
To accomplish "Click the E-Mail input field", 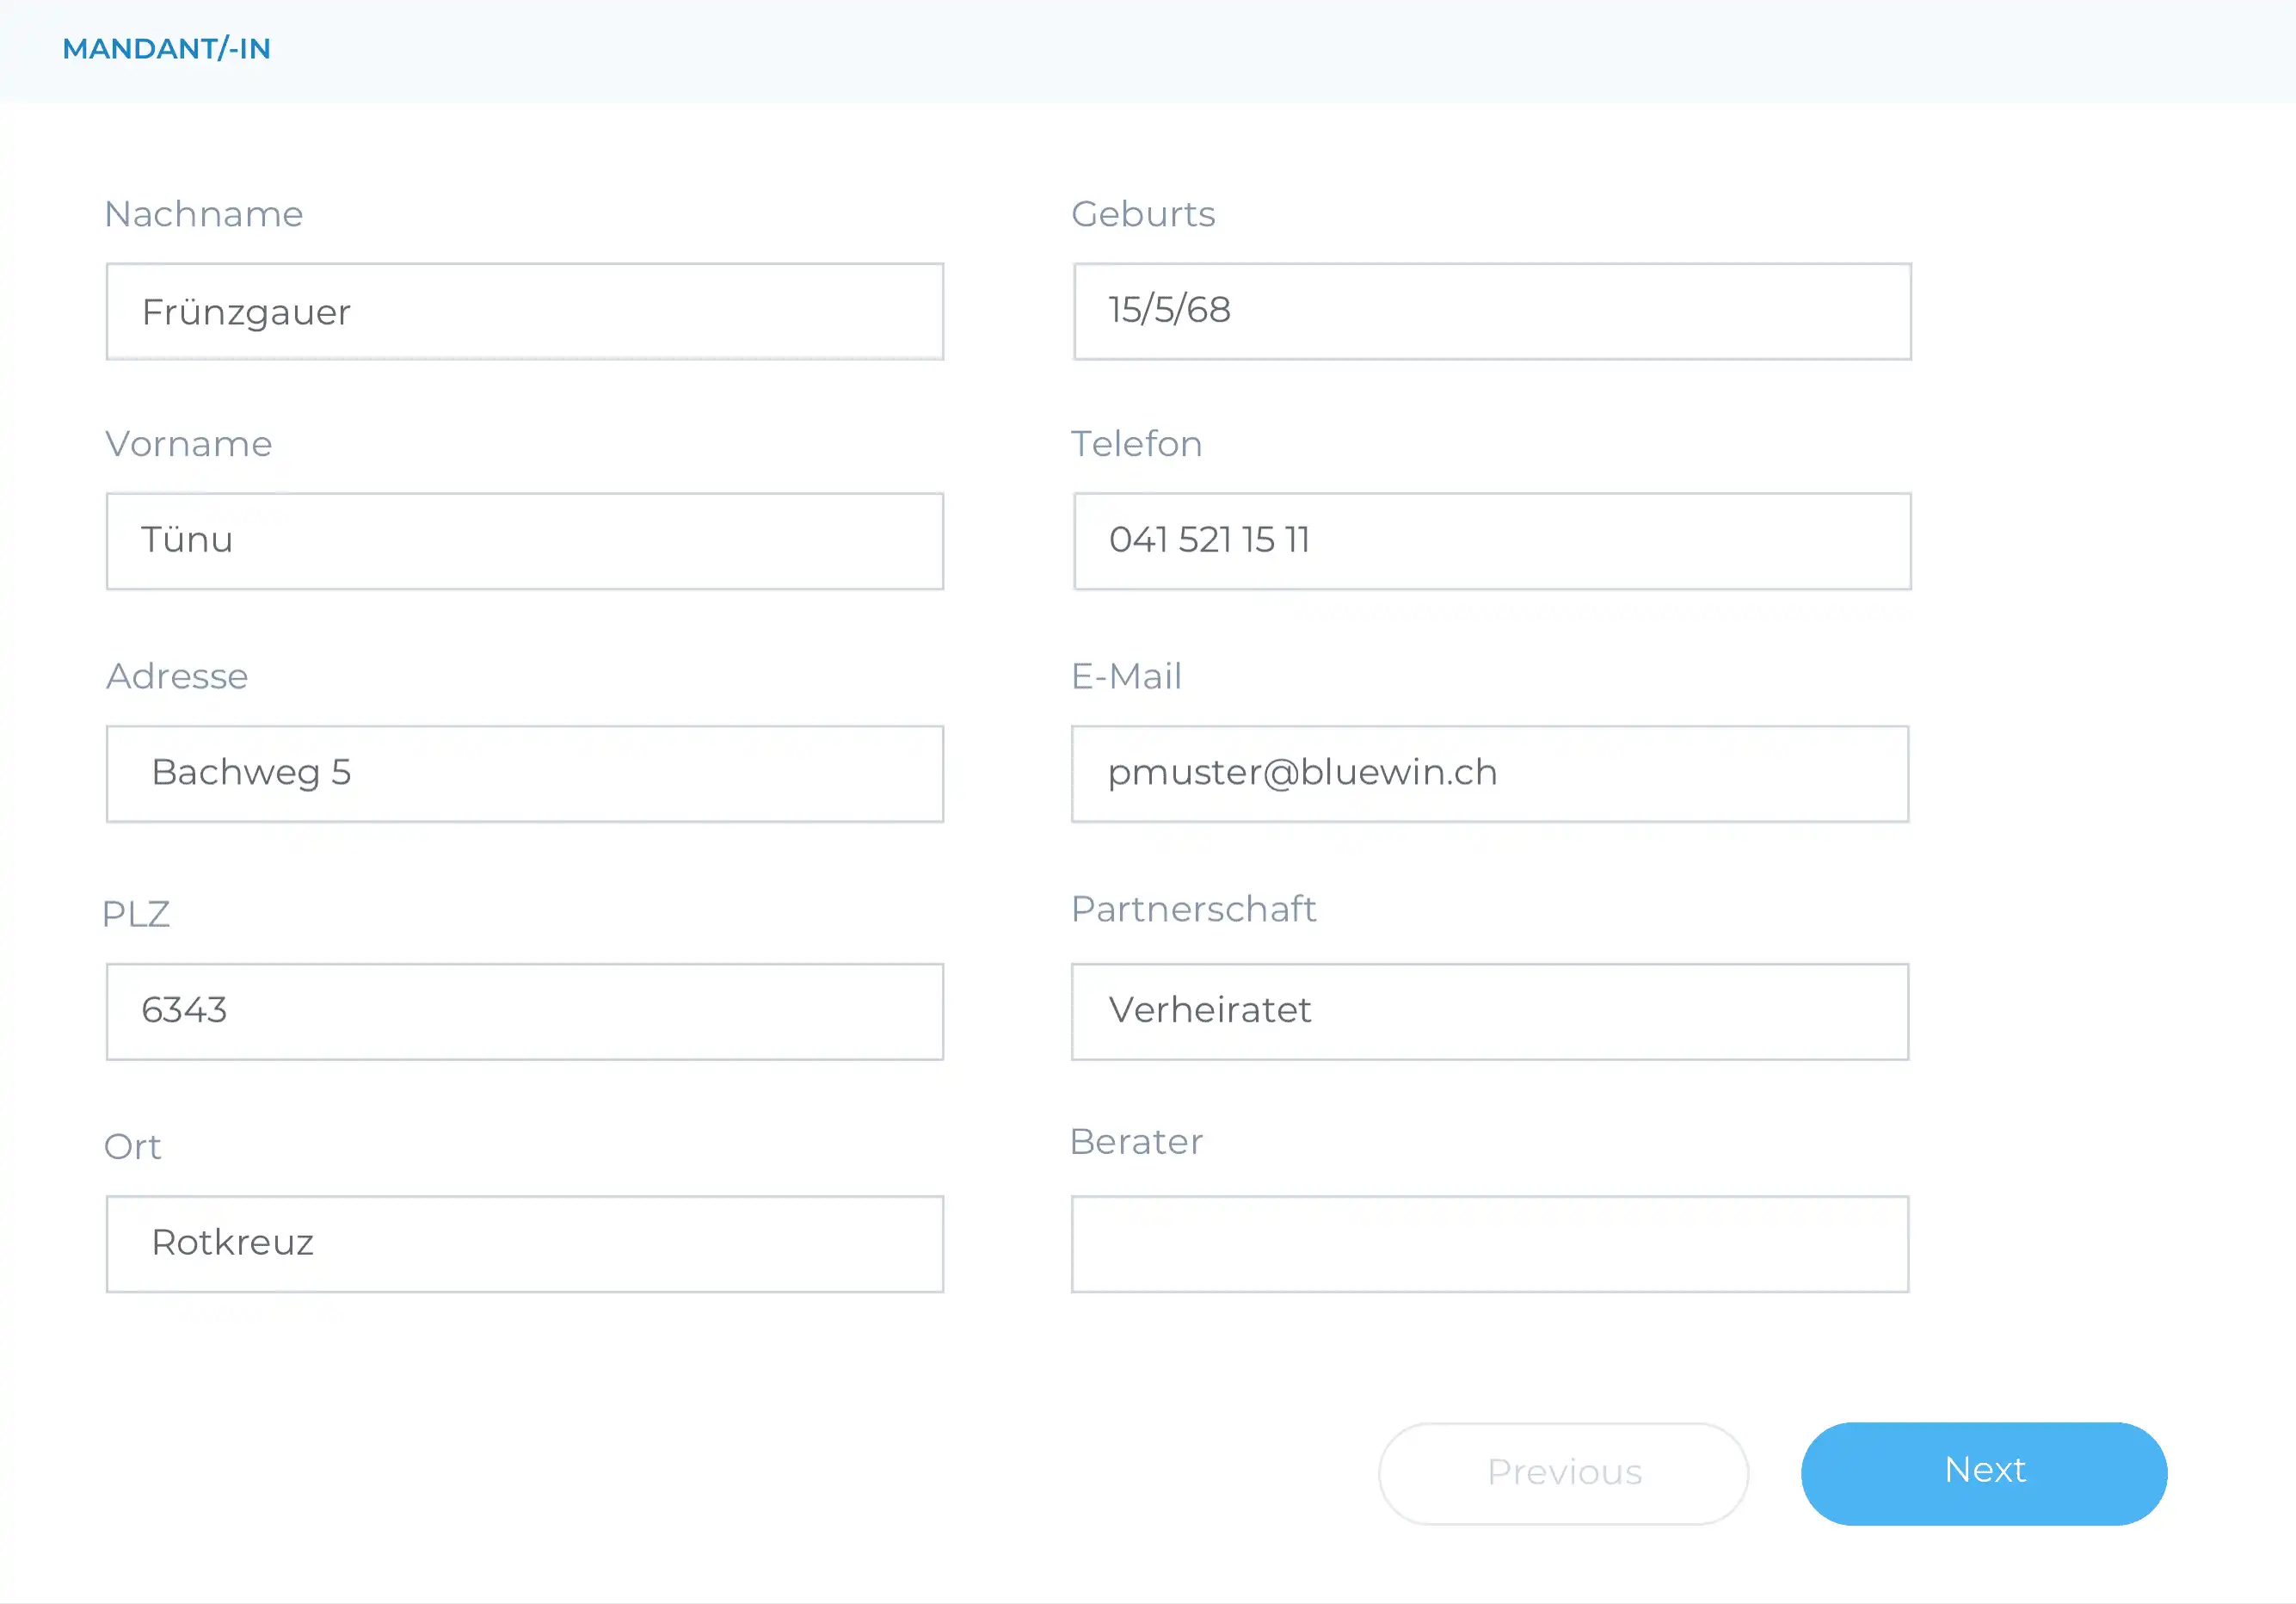I will (1489, 773).
